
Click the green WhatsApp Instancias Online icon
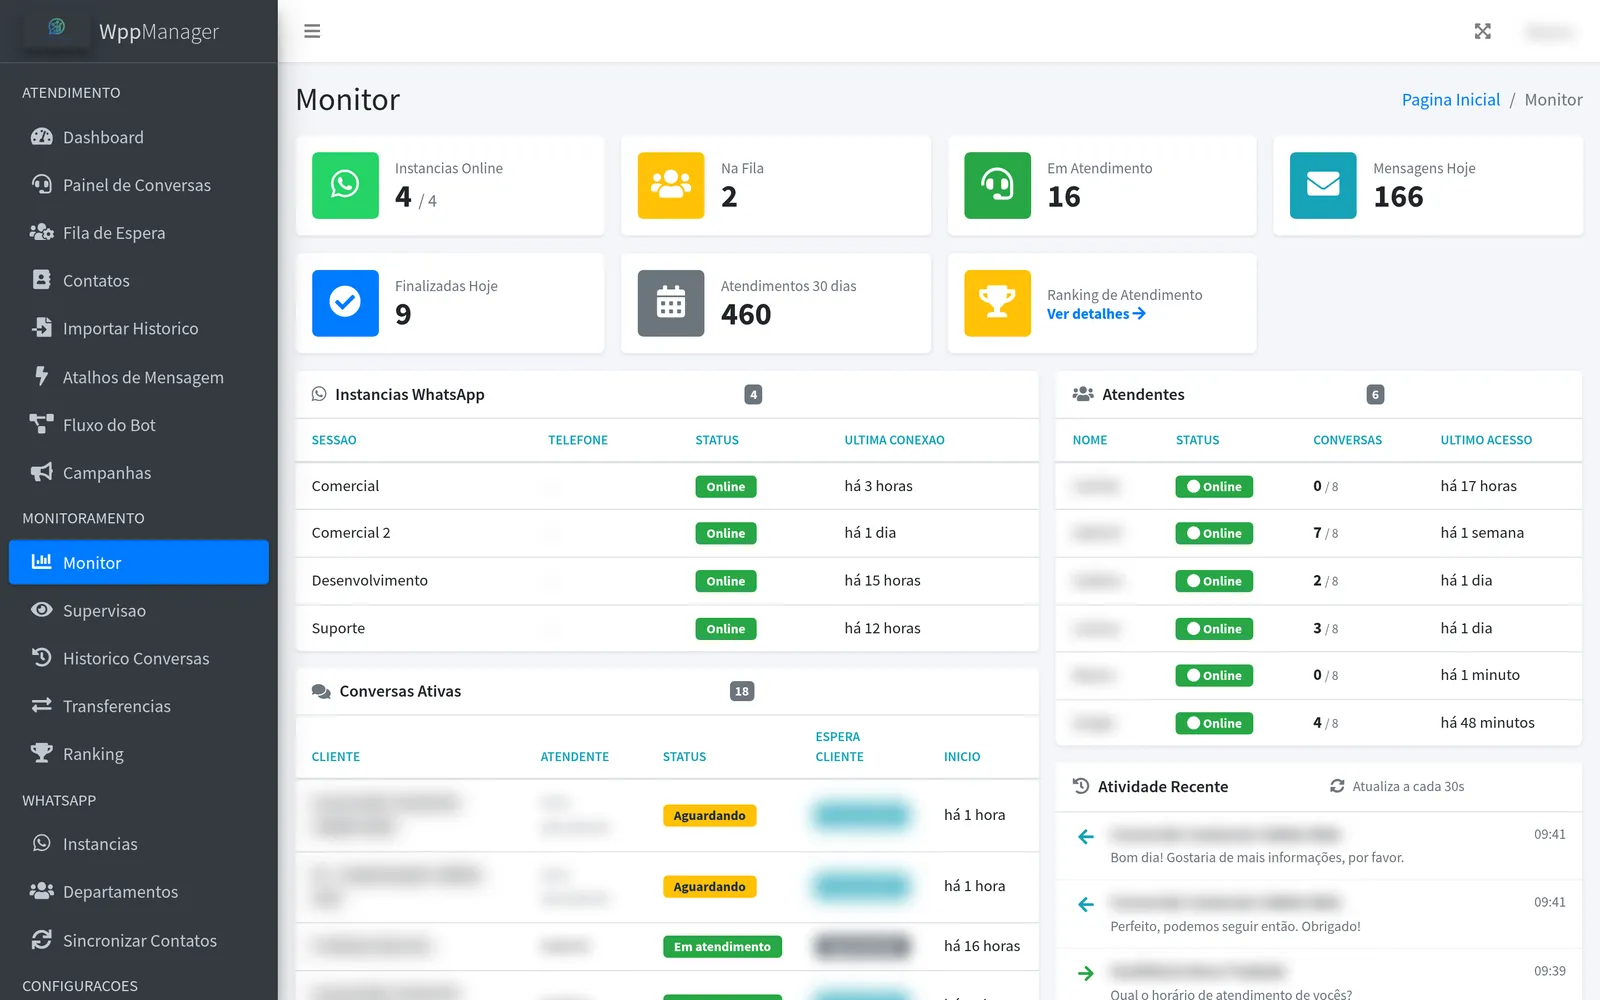pos(345,185)
